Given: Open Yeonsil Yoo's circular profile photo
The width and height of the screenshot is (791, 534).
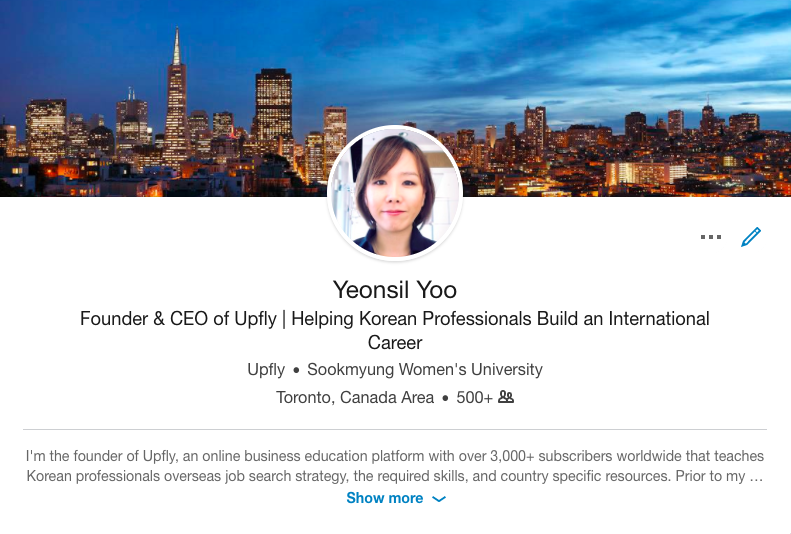Looking at the screenshot, I should pyautogui.click(x=395, y=193).
